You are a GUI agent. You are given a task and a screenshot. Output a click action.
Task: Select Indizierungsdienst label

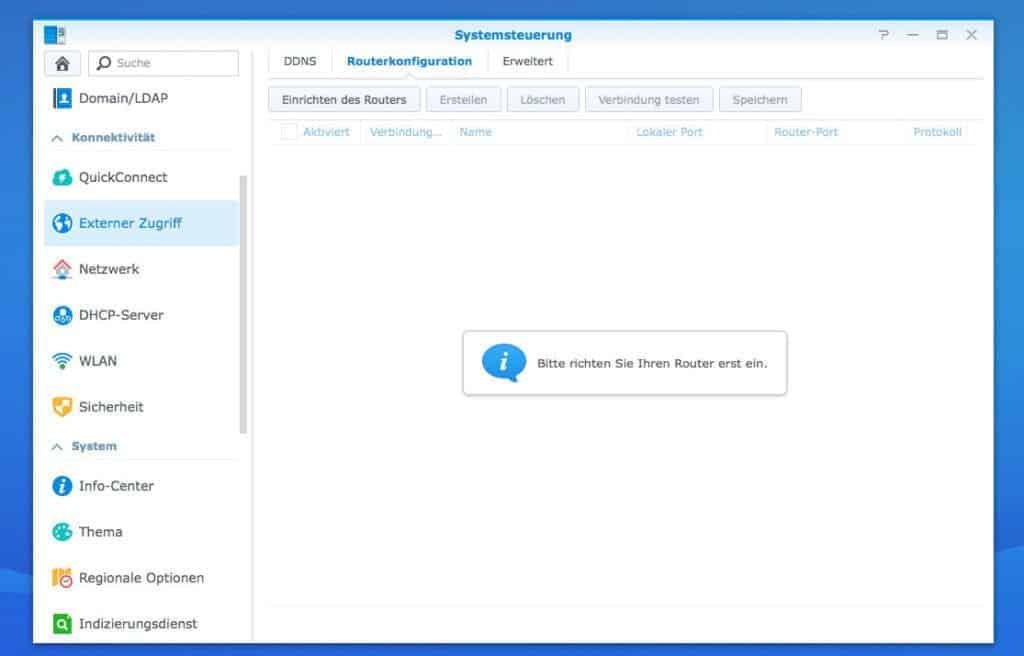pos(138,624)
